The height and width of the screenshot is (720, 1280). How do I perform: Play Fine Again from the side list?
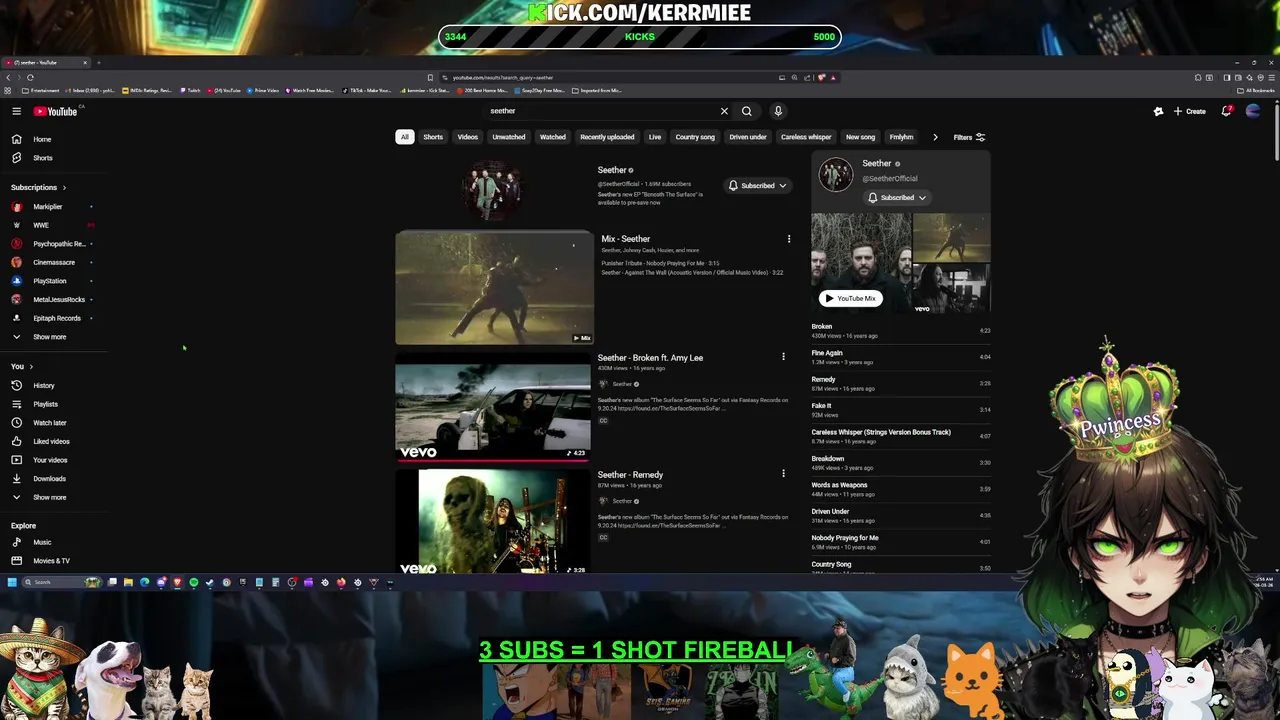click(x=900, y=357)
